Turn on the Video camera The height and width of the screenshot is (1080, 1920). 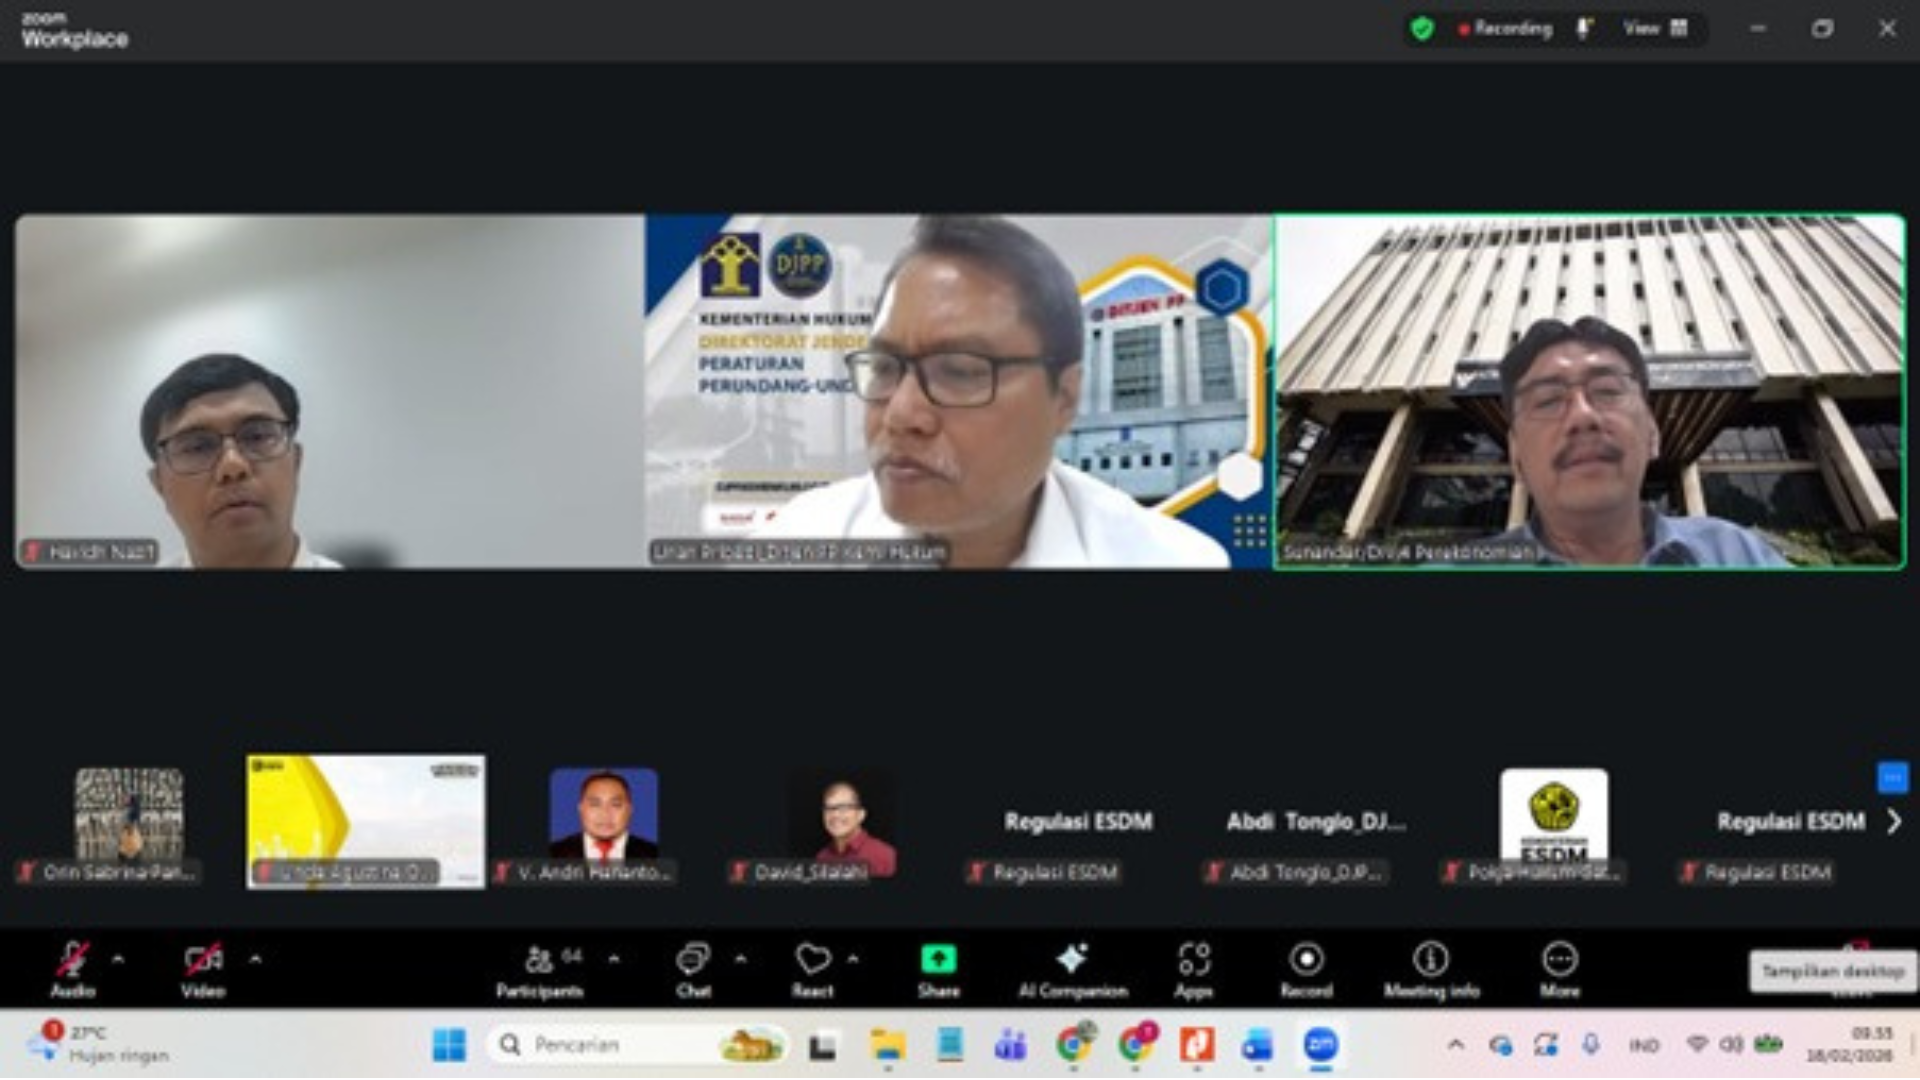pos(203,959)
